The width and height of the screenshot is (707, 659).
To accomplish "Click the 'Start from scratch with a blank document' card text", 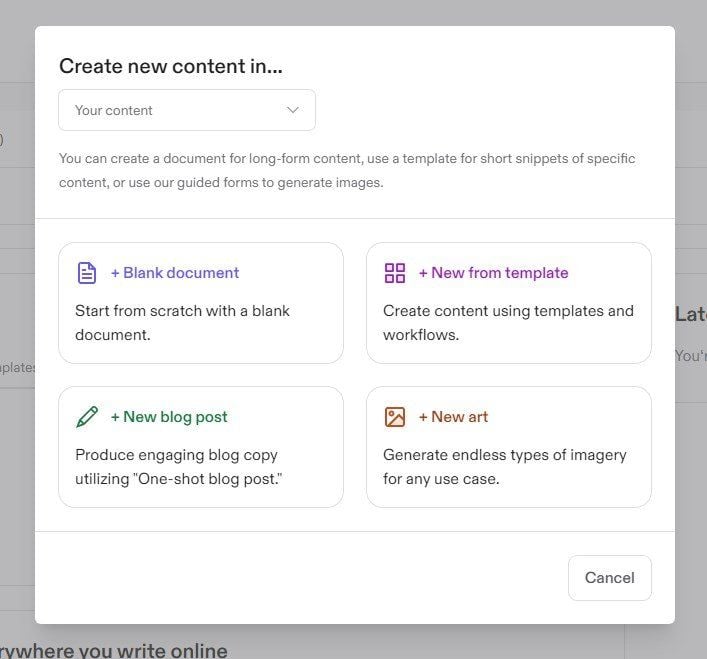I will [x=182, y=323].
